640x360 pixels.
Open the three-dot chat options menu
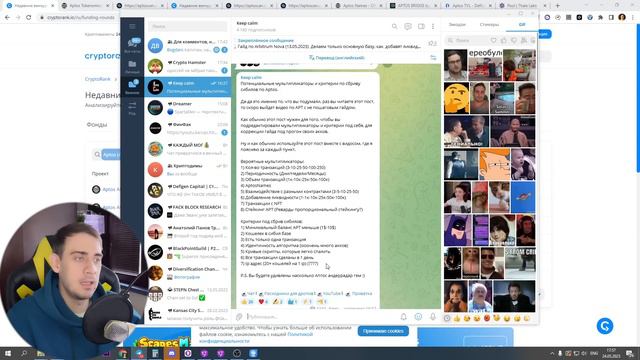point(433,26)
